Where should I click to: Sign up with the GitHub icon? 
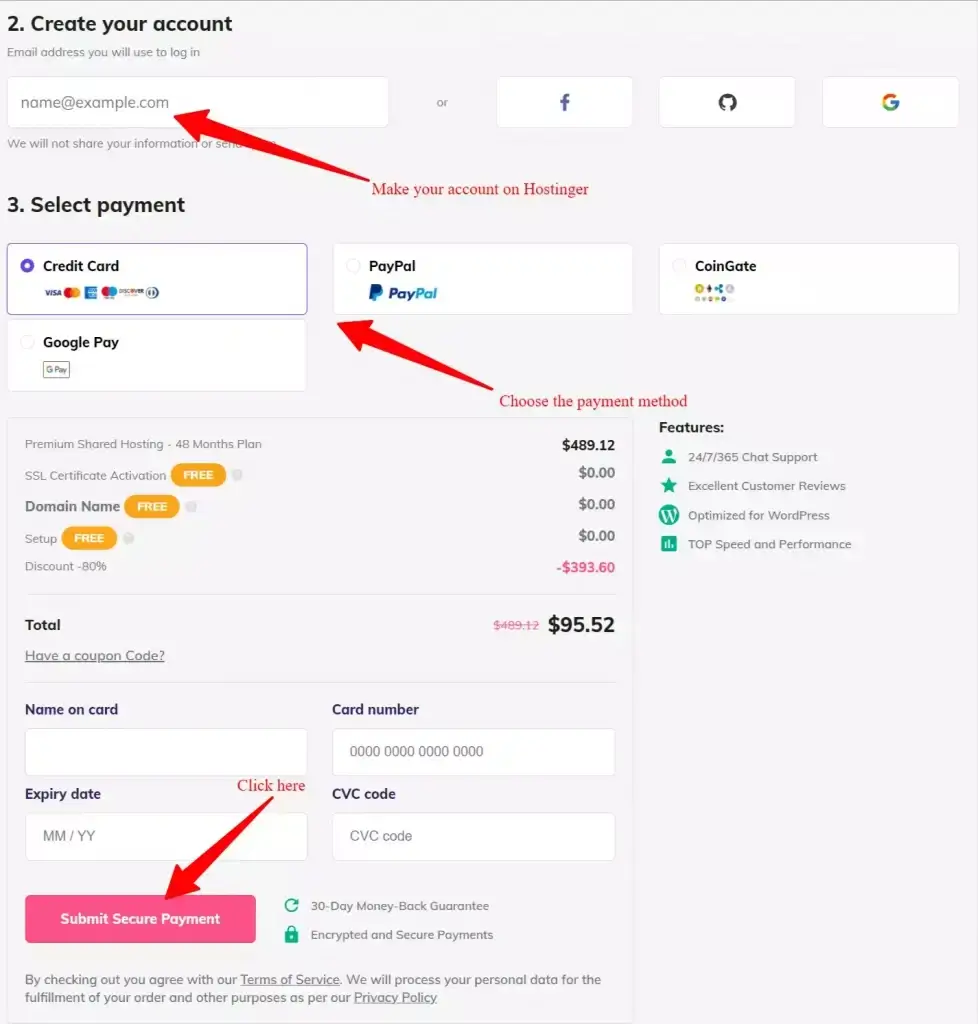[726, 101]
